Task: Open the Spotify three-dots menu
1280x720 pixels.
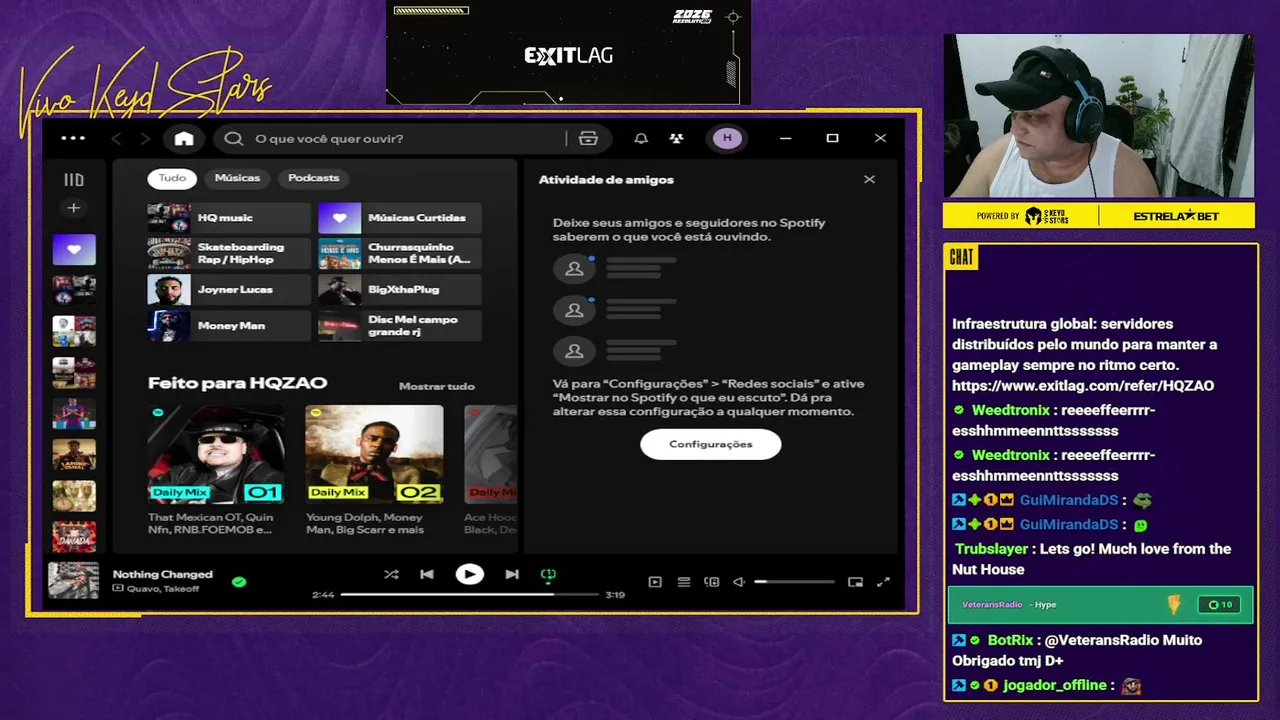Action: 73,138
